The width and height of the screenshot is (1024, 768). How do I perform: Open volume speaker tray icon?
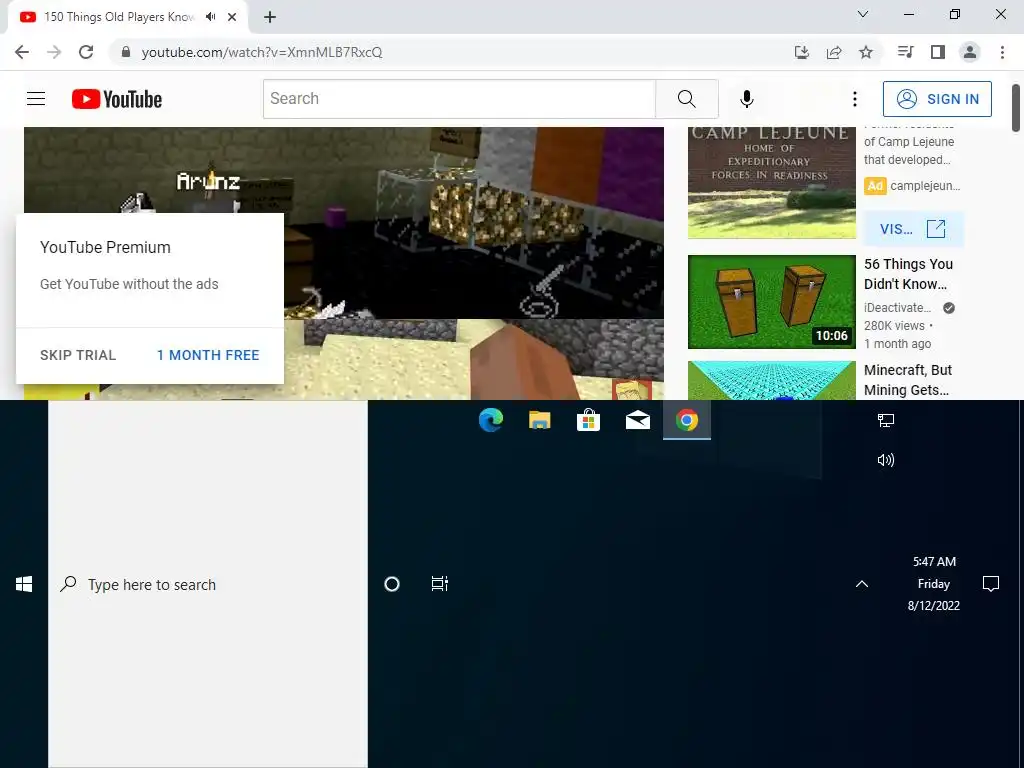[x=886, y=460]
